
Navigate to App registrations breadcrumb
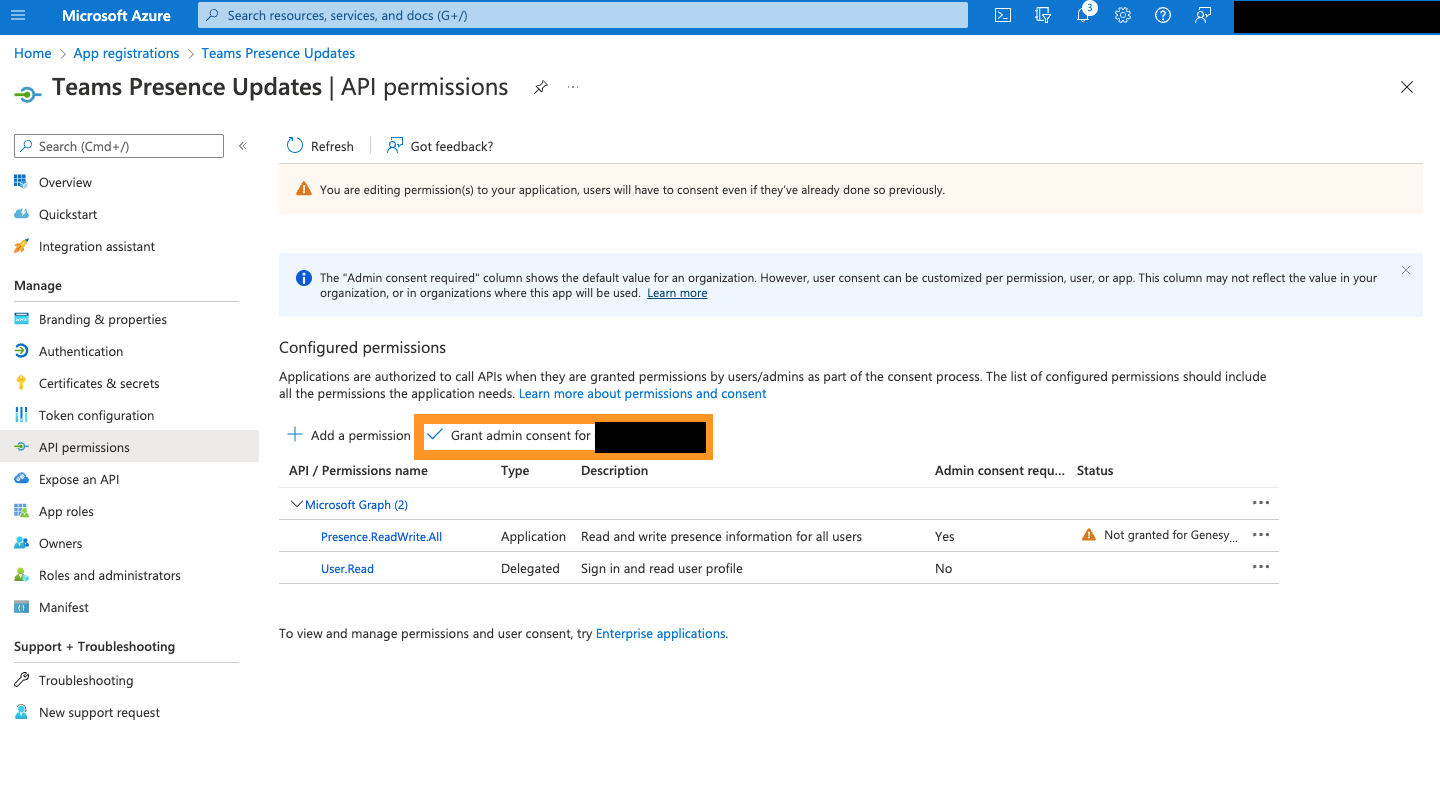126,52
